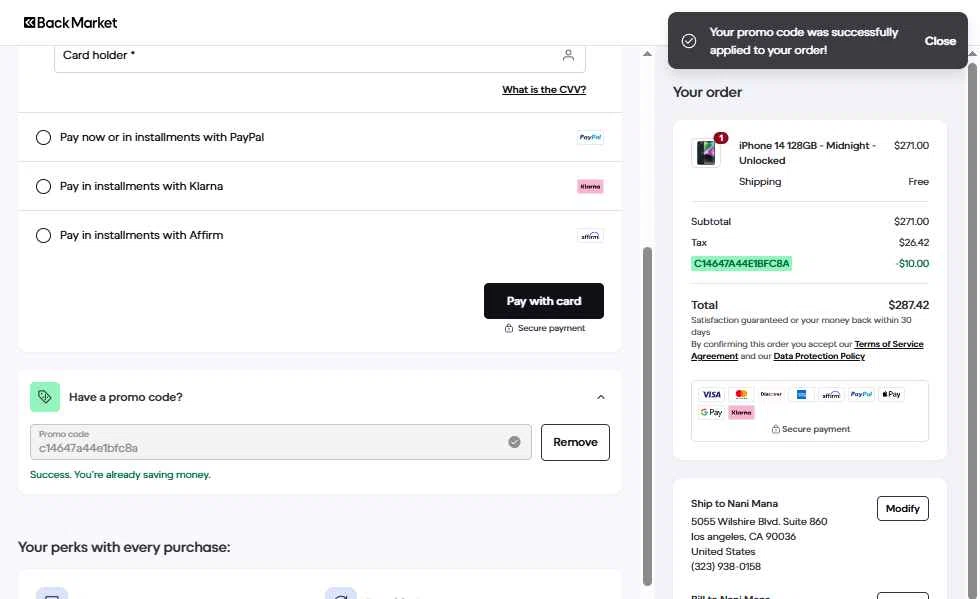Click the Klarna pink logo badge
Screen dimensions: 980x599
click(x=590, y=186)
